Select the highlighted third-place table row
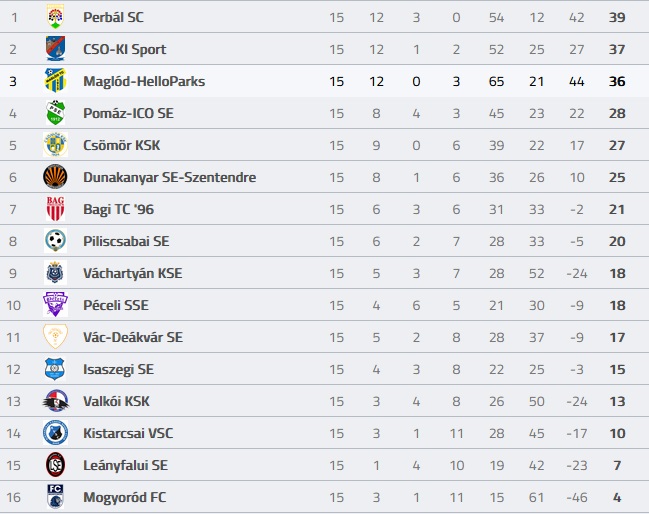The height and width of the screenshot is (514, 649). click(324, 81)
